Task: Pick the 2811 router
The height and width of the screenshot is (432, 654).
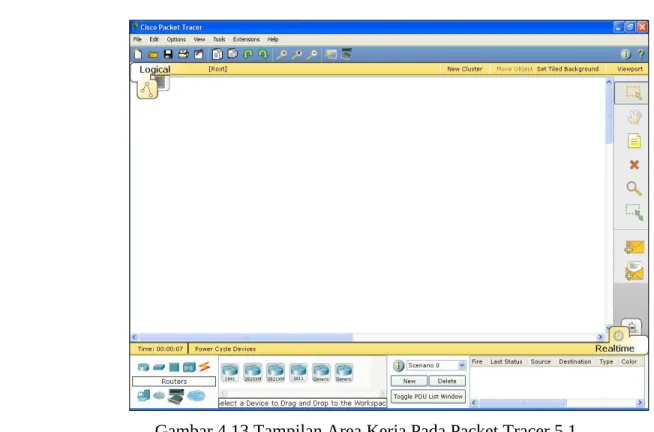Action: tap(298, 372)
